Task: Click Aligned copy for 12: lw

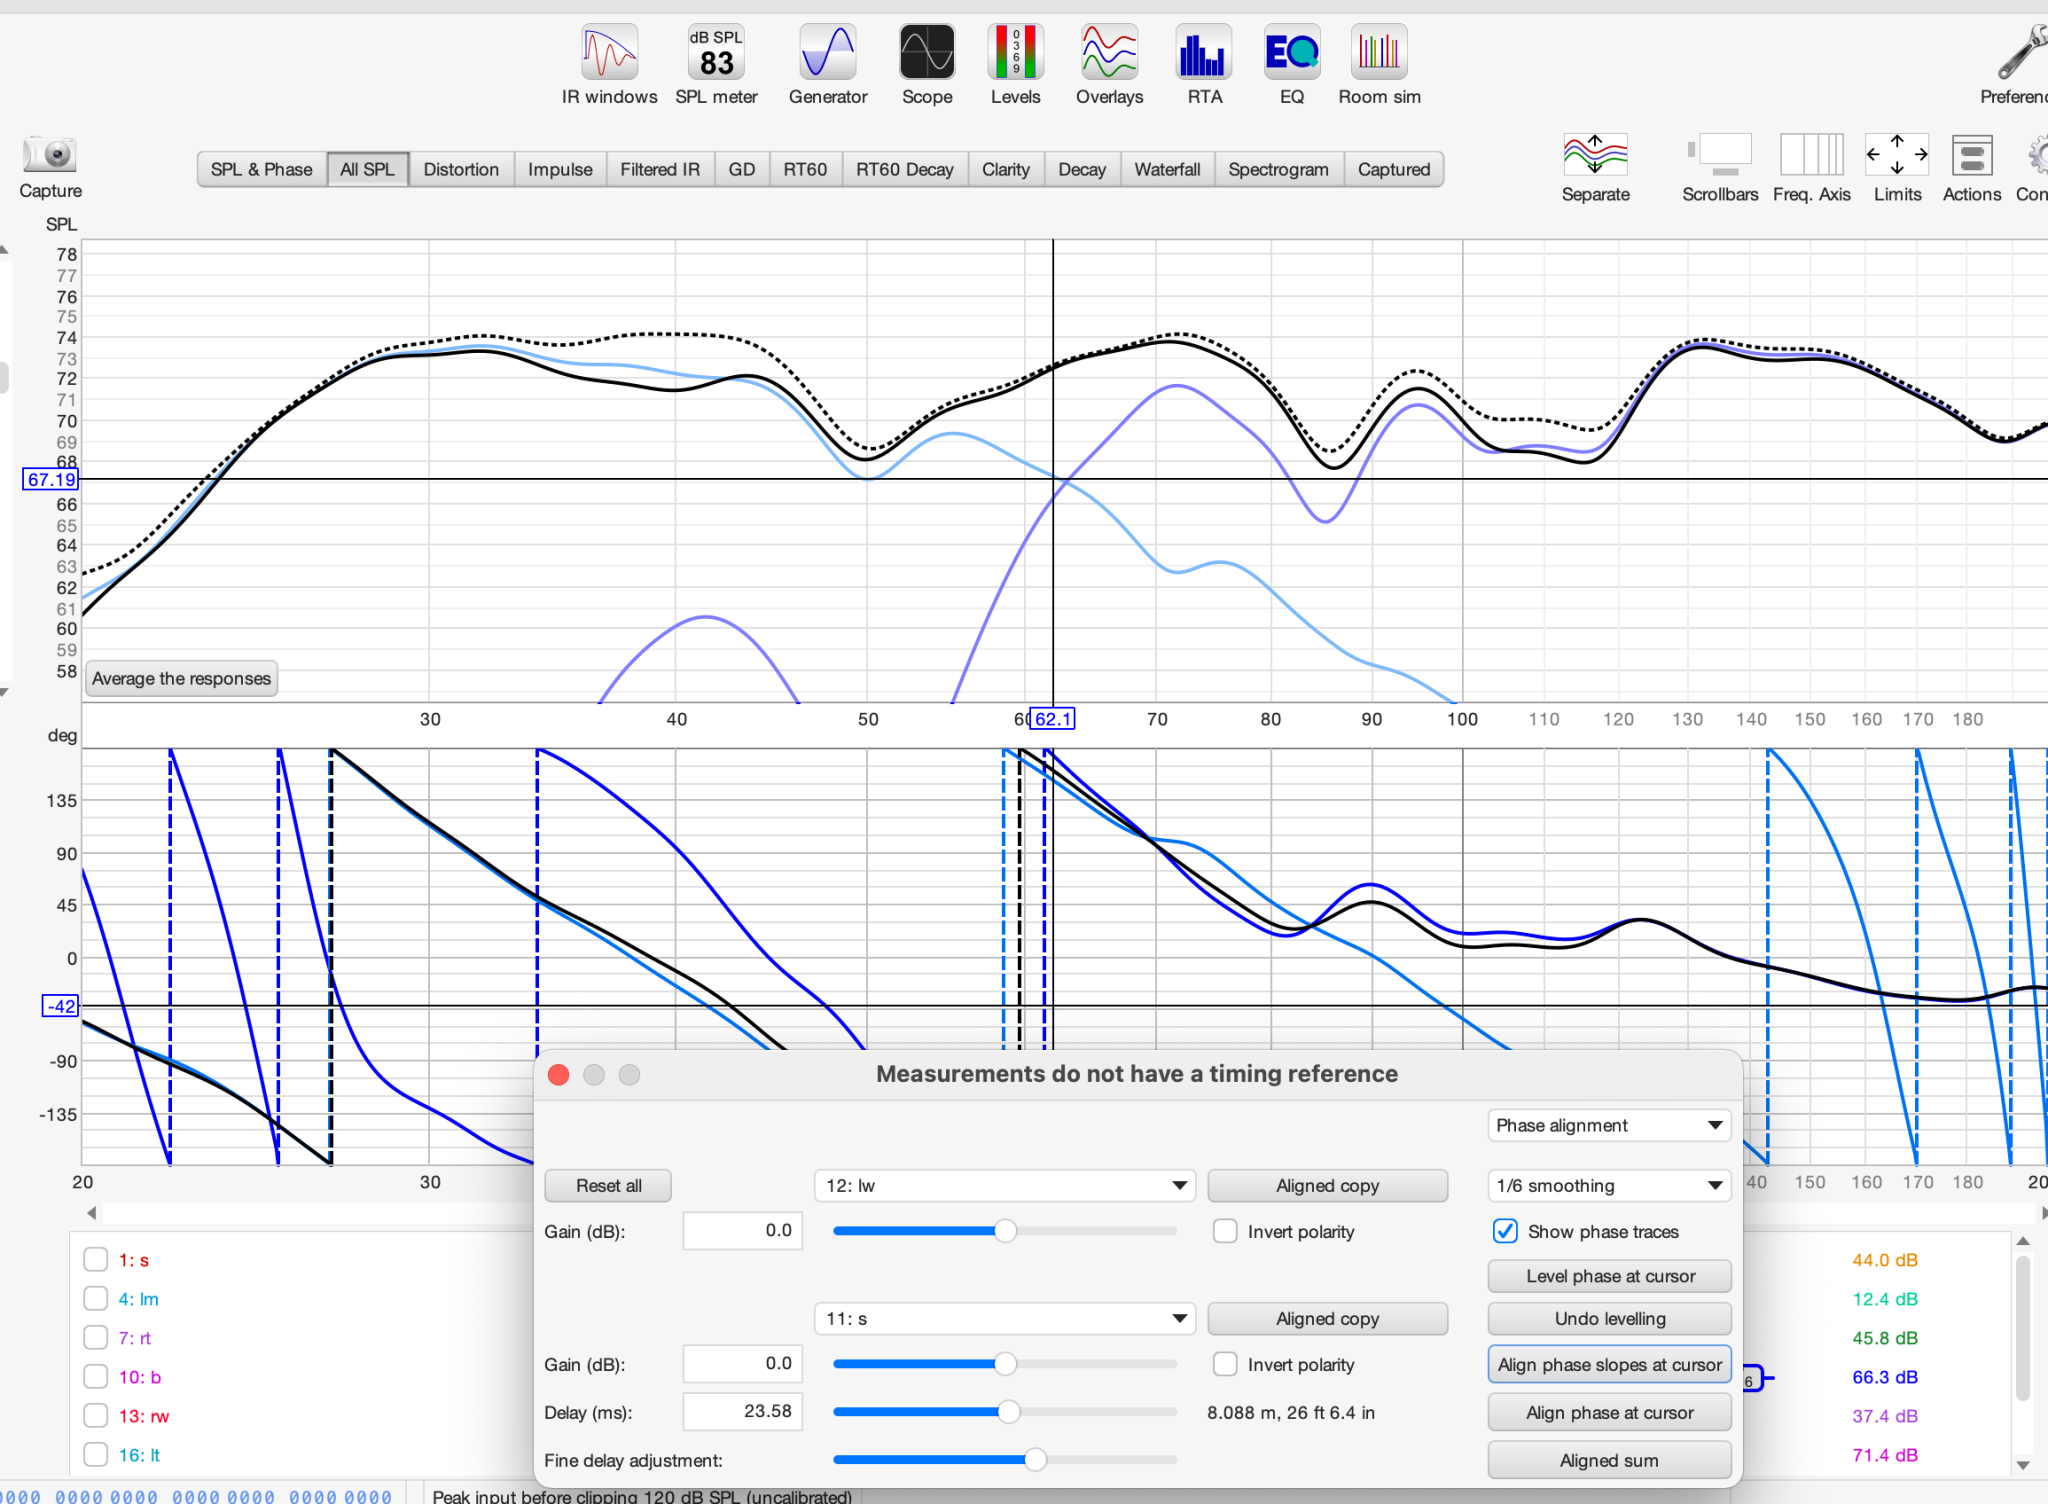Action: pyautogui.click(x=1327, y=1186)
